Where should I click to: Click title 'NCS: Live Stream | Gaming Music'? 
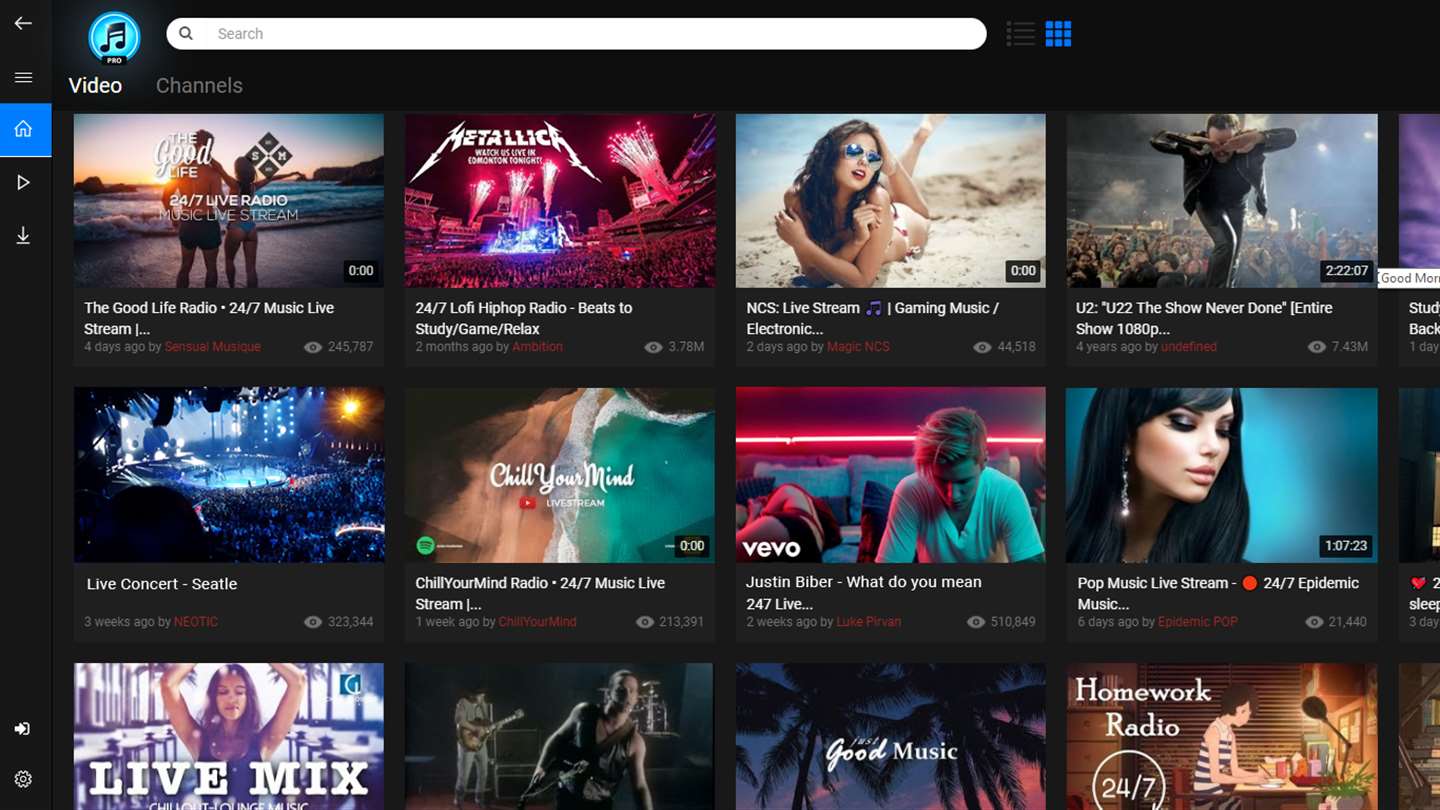pyautogui.click(x=873, y=318)
